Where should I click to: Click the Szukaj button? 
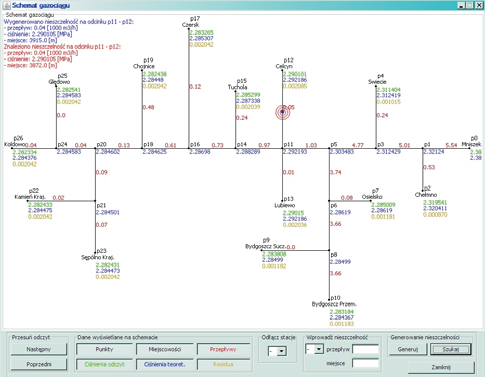(451, 349)
